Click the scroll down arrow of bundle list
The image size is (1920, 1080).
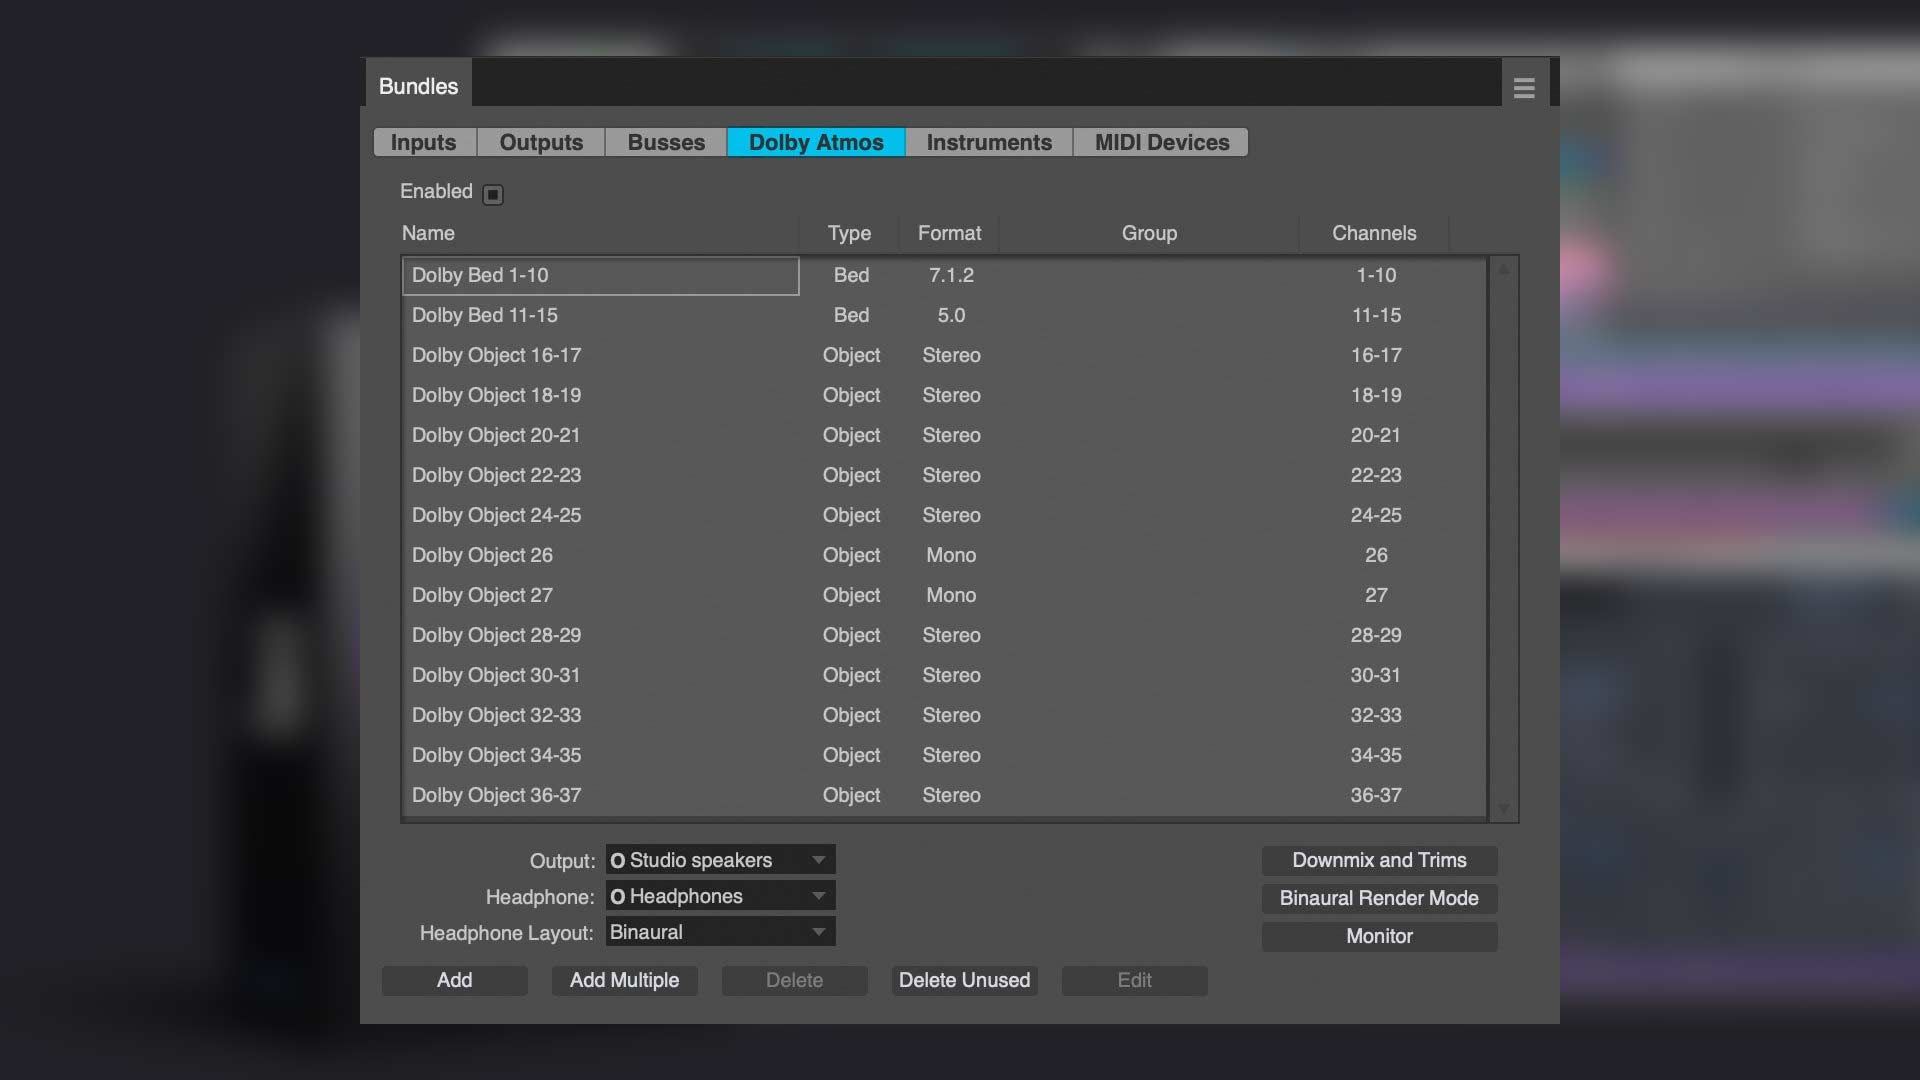pyautogui.click(x=1503, y=808)
